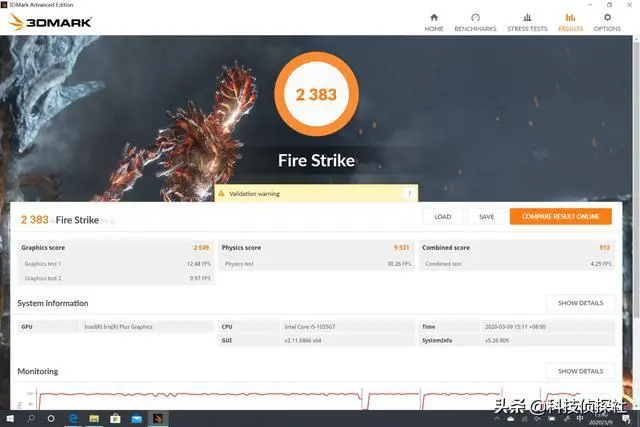This screenshot has width=640, height=427.
Task: Select the Combined test row
Action: [517, 264]
